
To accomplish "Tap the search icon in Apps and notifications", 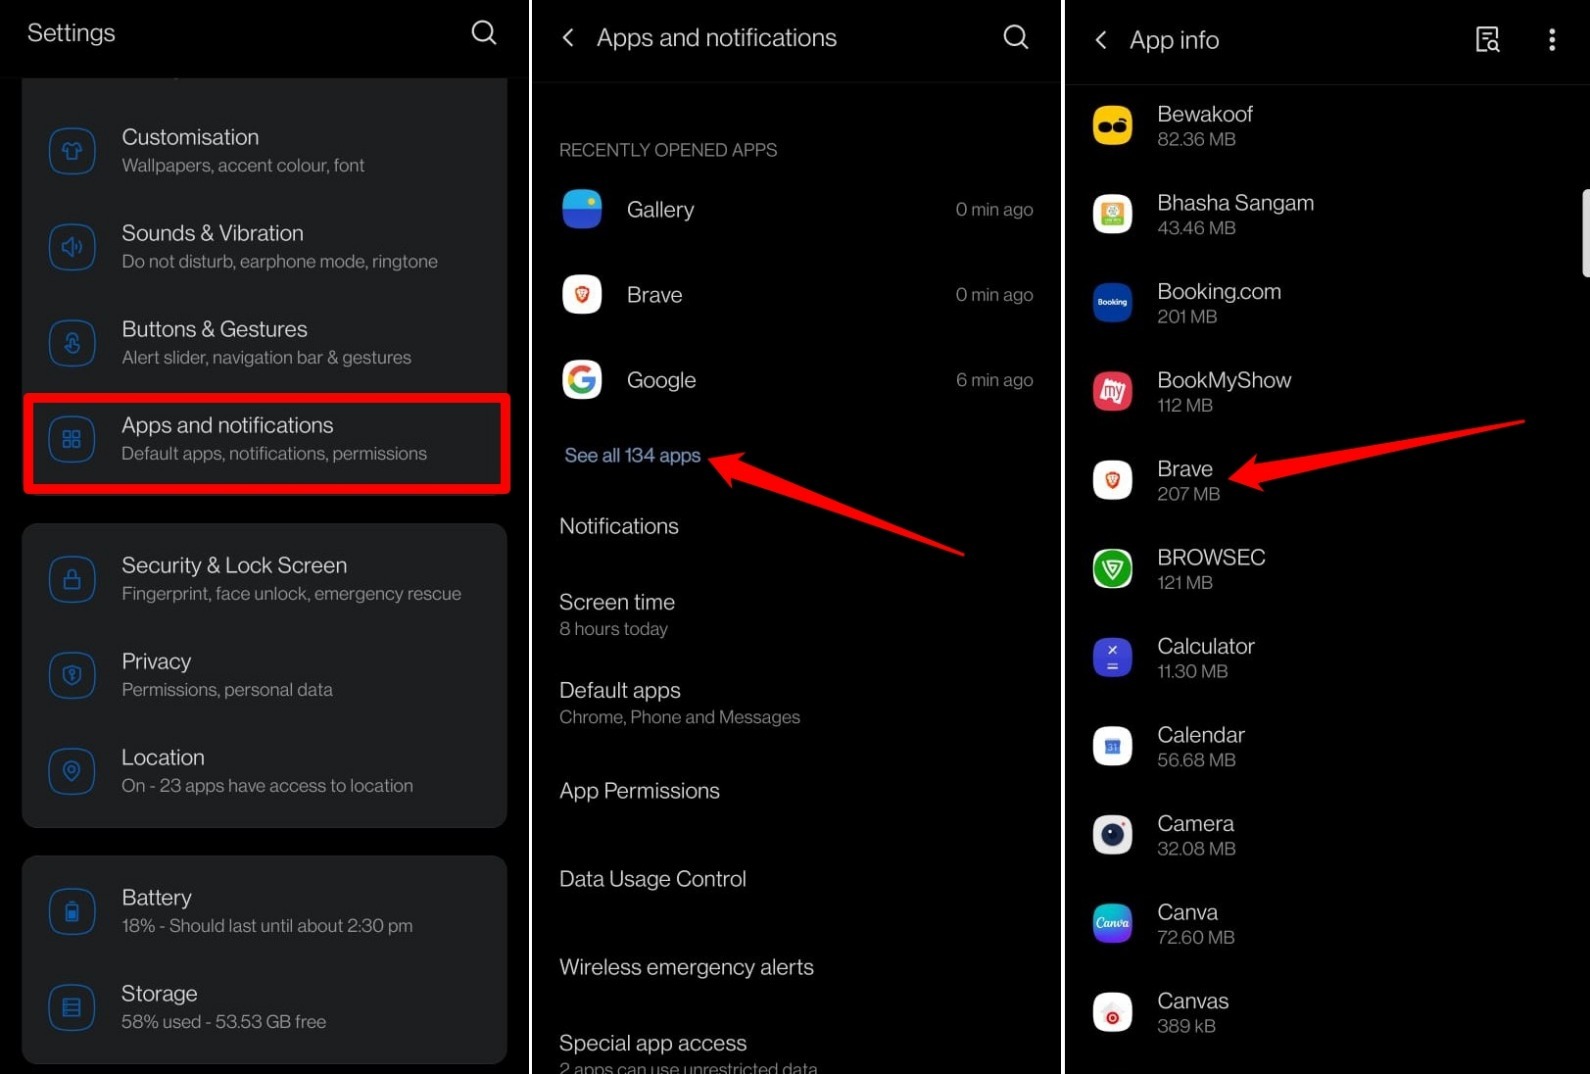I will pos(1016,37).
